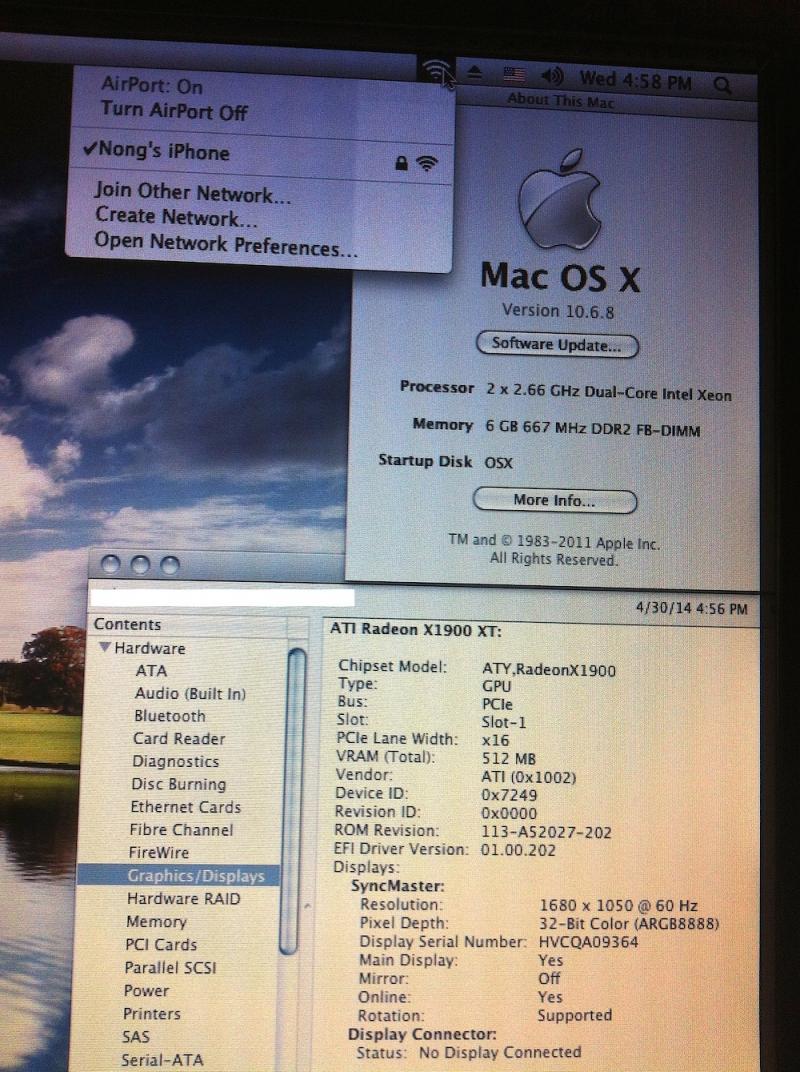
Task: Click the menu bar clock Wed 4:58 PM
Action: 636,80
